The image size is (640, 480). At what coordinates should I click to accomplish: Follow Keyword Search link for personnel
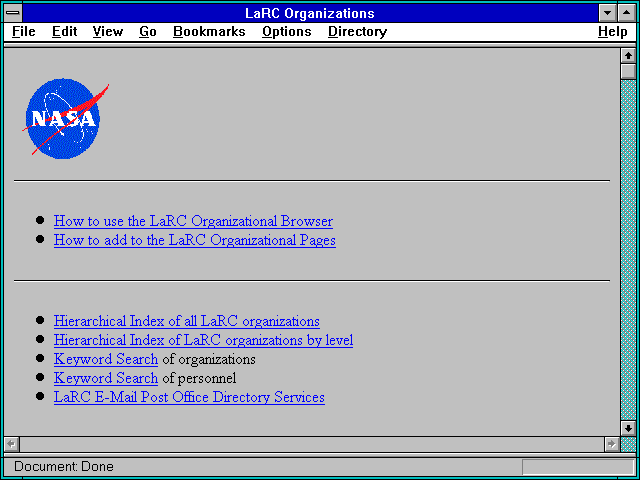pyautogui.click(x=106, y=378)
